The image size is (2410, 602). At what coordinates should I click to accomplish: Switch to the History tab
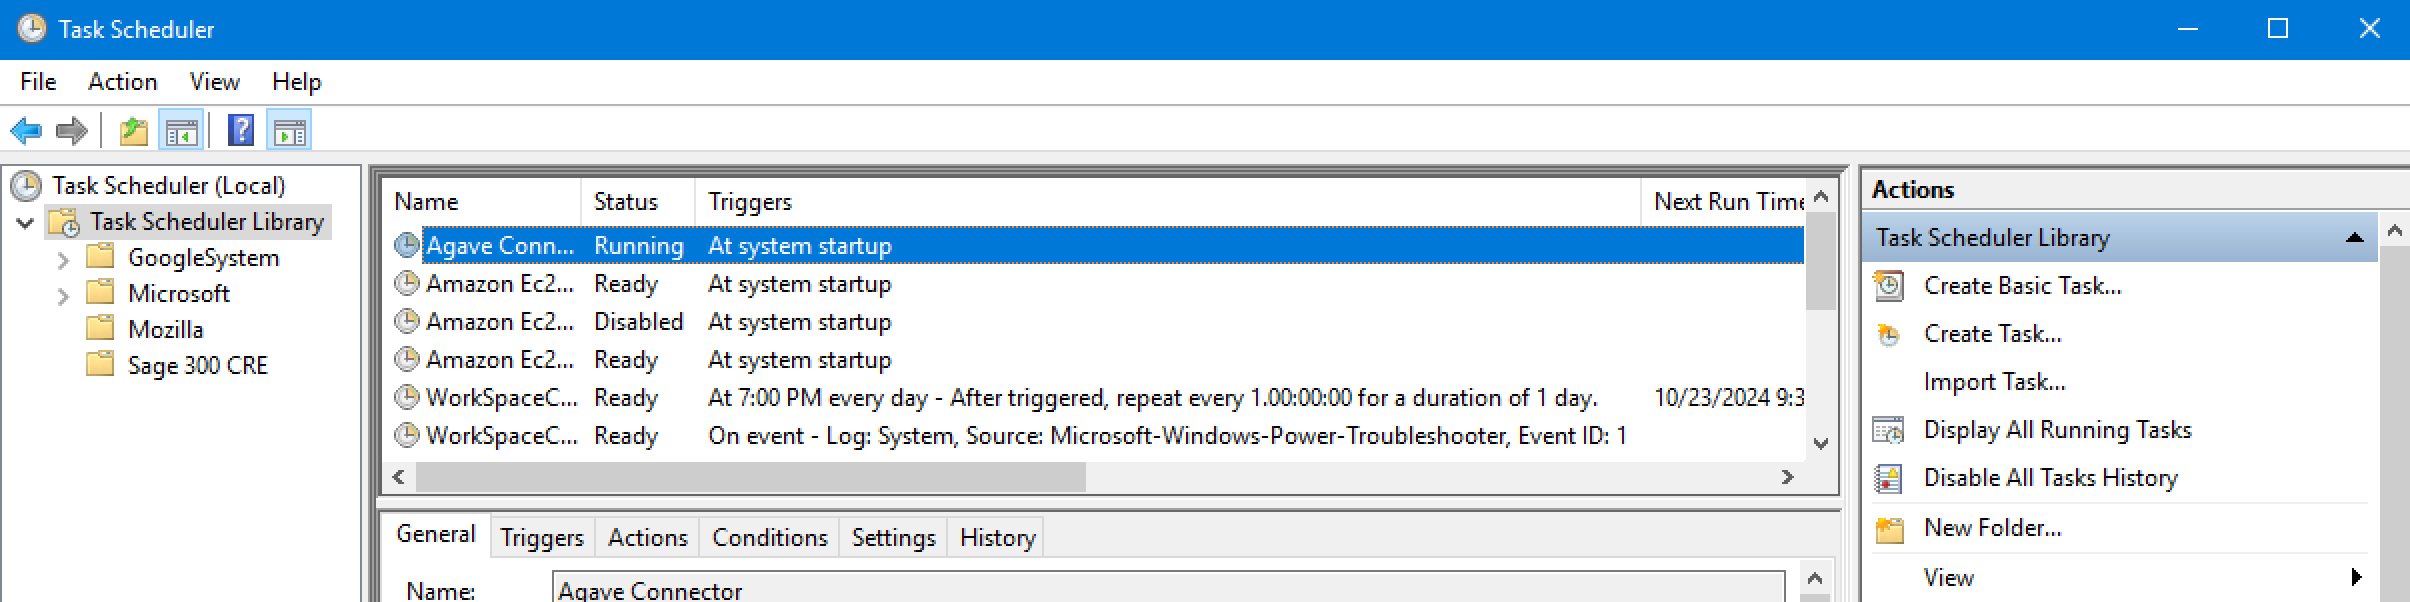[997, 538]
